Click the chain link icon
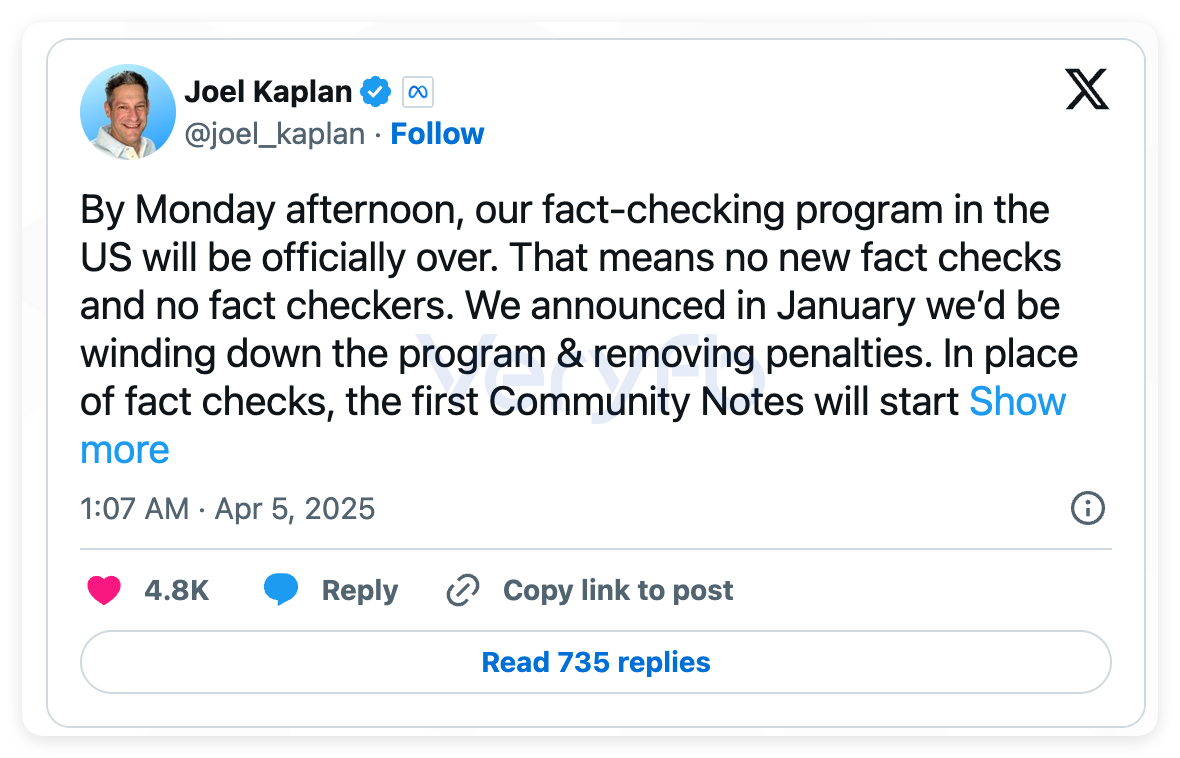The width and height of the screenshot is (1180, 758). (x=463, y=590)
